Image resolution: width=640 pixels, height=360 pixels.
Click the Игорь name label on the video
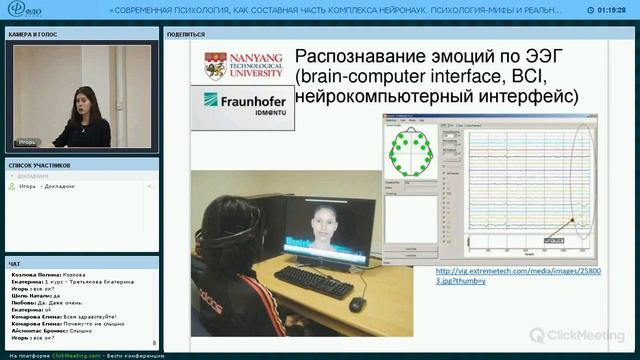point(27,142)
